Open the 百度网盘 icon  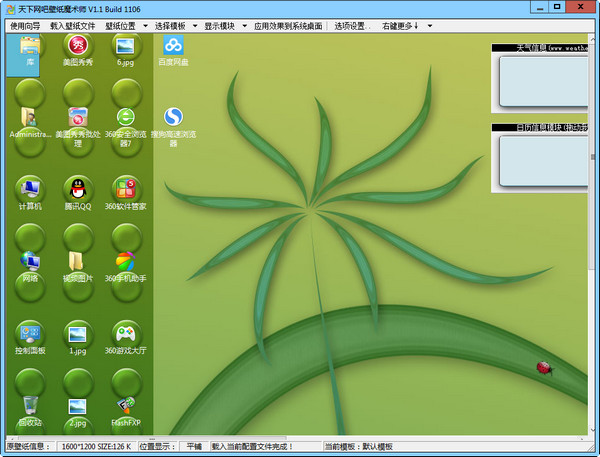pyautogui.click(x=173, y=46)
